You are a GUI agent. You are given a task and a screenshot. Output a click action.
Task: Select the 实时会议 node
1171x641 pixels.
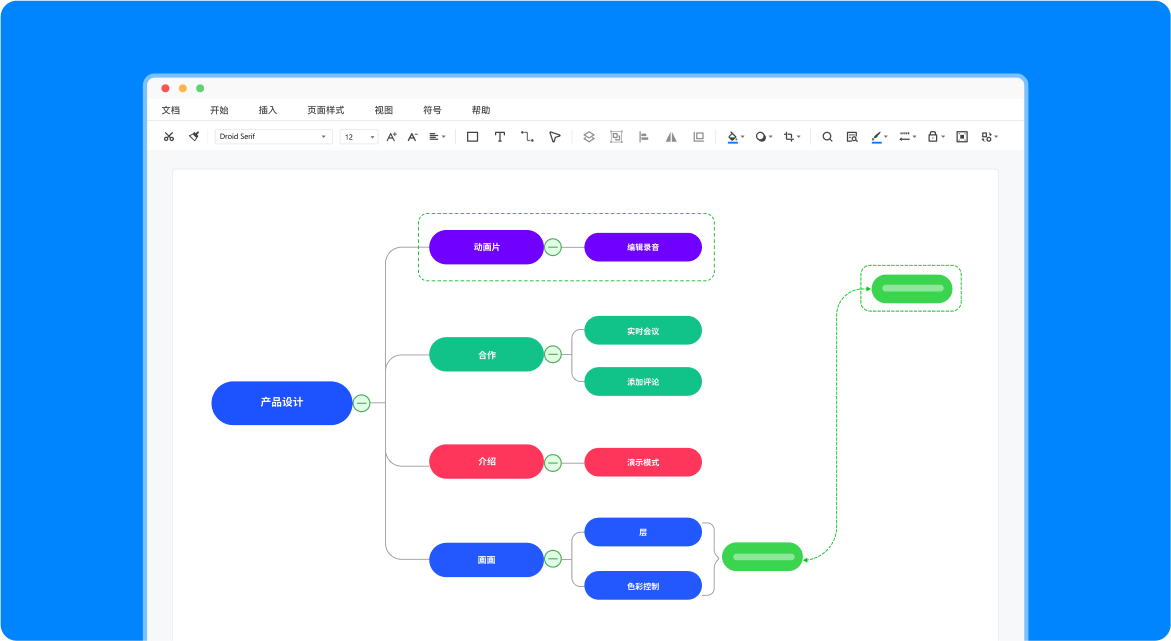click(x=643, y=331)
